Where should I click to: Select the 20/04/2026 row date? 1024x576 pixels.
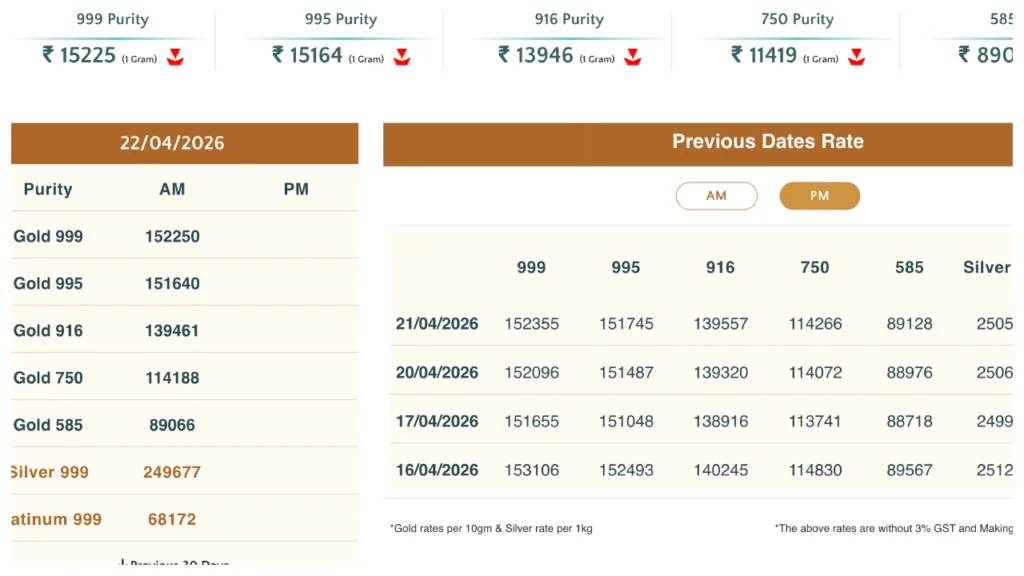(x=437, y=373)
